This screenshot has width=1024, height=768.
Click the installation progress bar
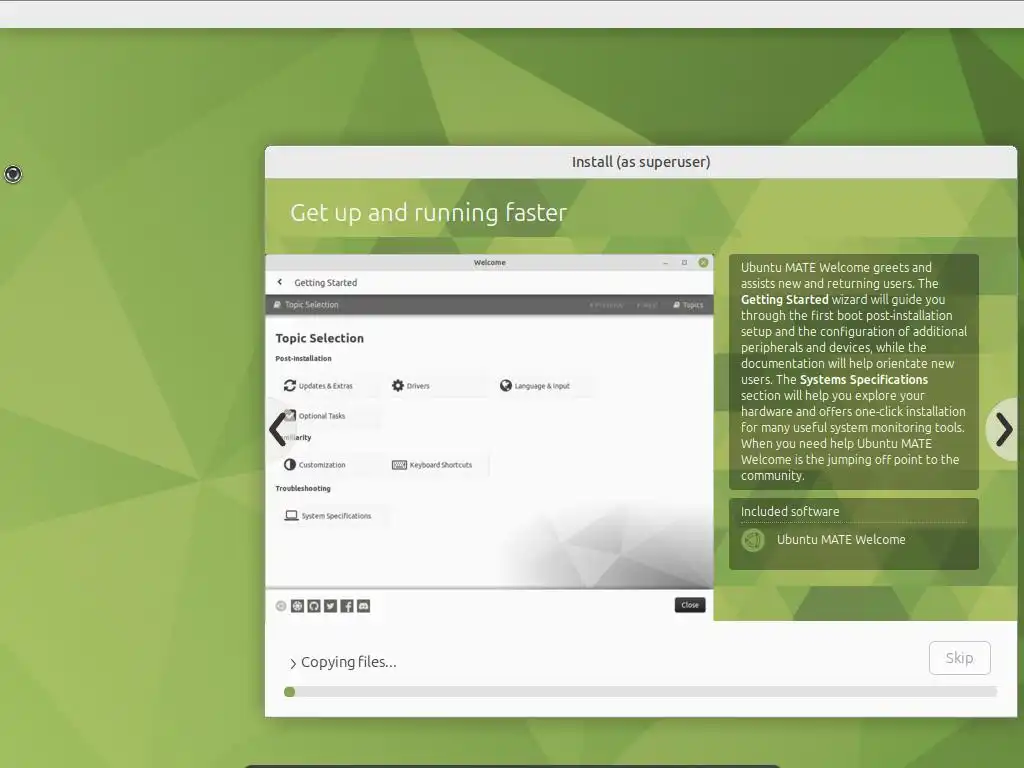(x=641, y=692)
